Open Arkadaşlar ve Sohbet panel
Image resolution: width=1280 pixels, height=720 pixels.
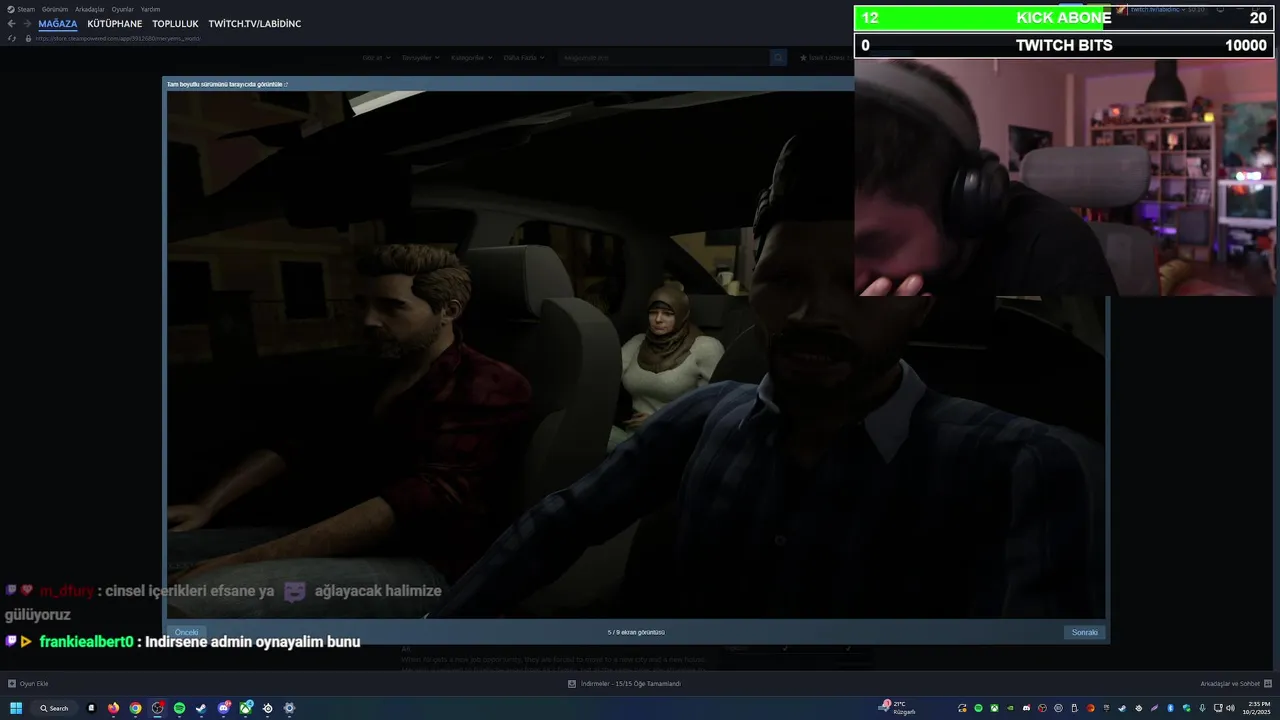pos(1235,684)
